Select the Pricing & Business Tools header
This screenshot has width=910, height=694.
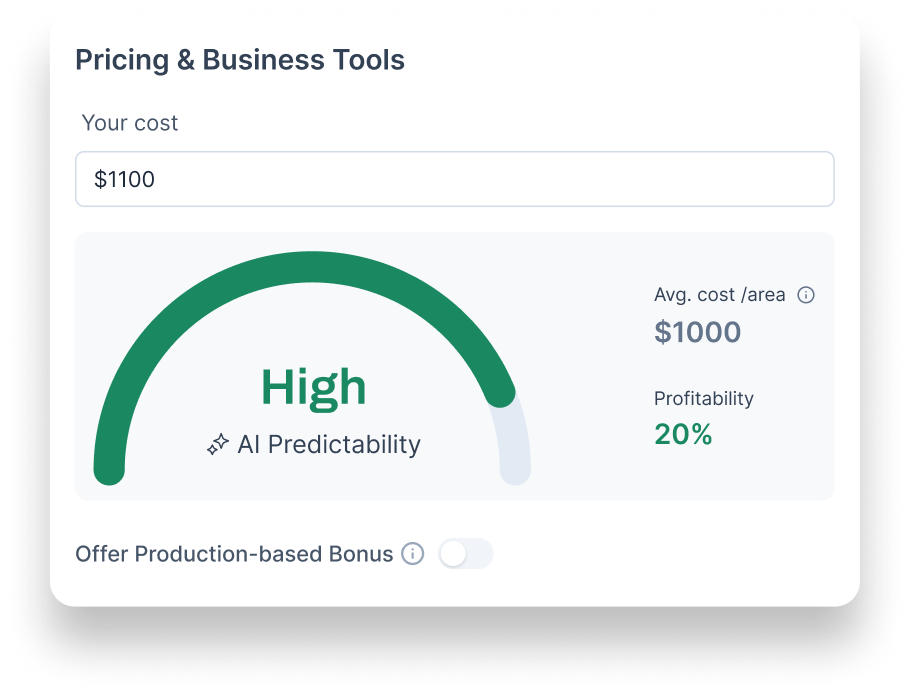point(240,60)
